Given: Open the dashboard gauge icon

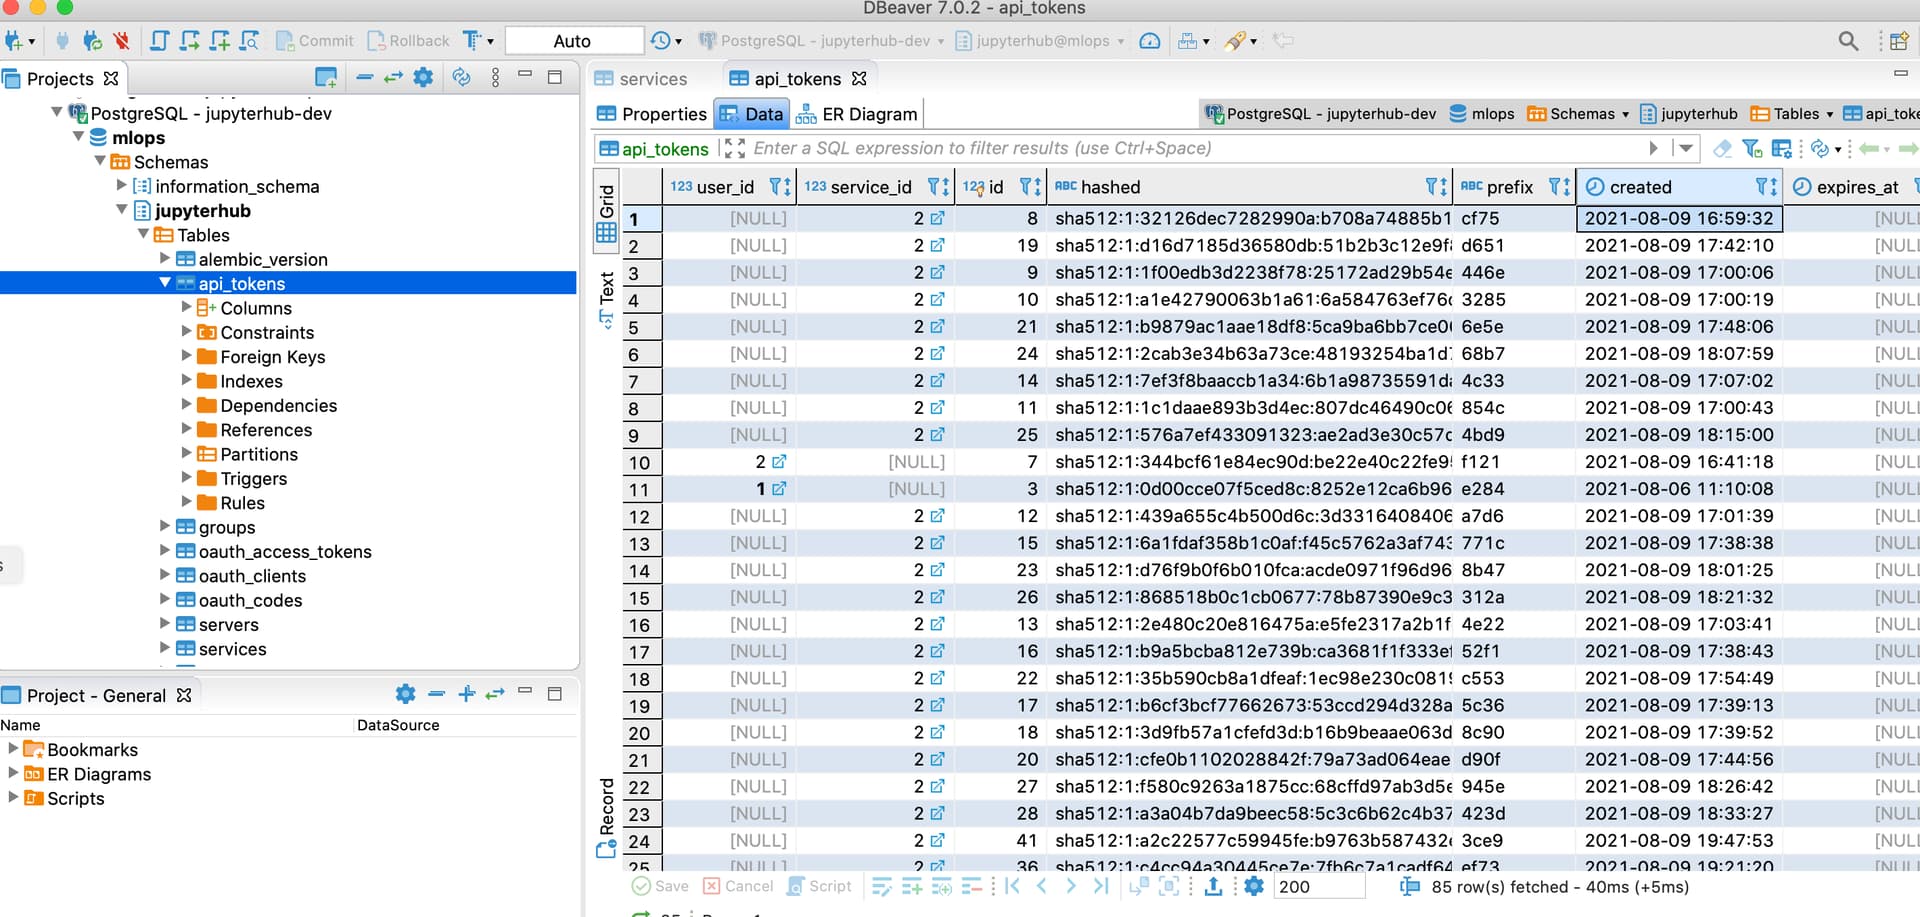Looking at the screenshot, I should tap(1150, 41).
